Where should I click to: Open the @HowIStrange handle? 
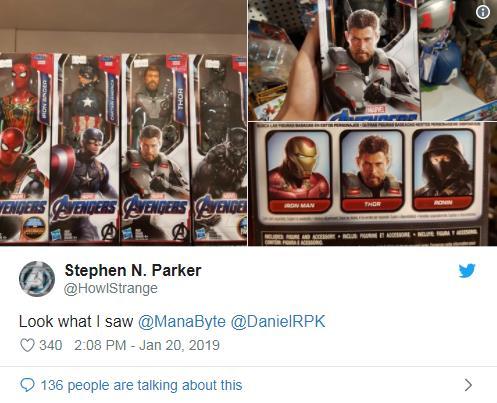click(x=111, y=288)
